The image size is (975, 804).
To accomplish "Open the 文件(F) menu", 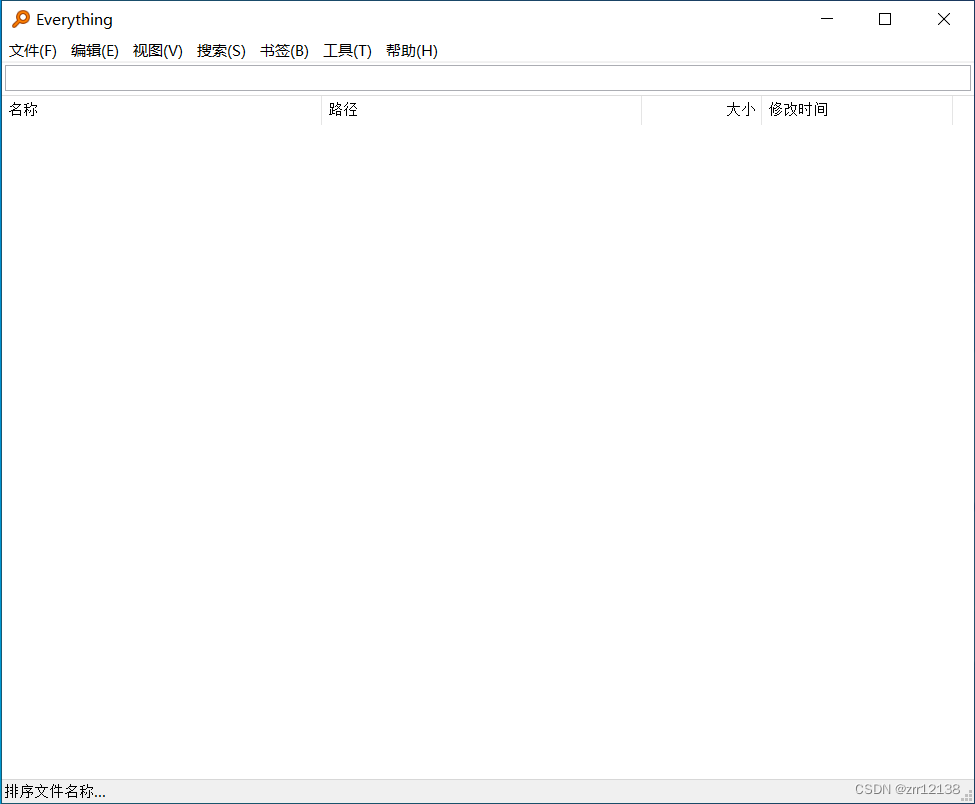I will tap(32, 50).
